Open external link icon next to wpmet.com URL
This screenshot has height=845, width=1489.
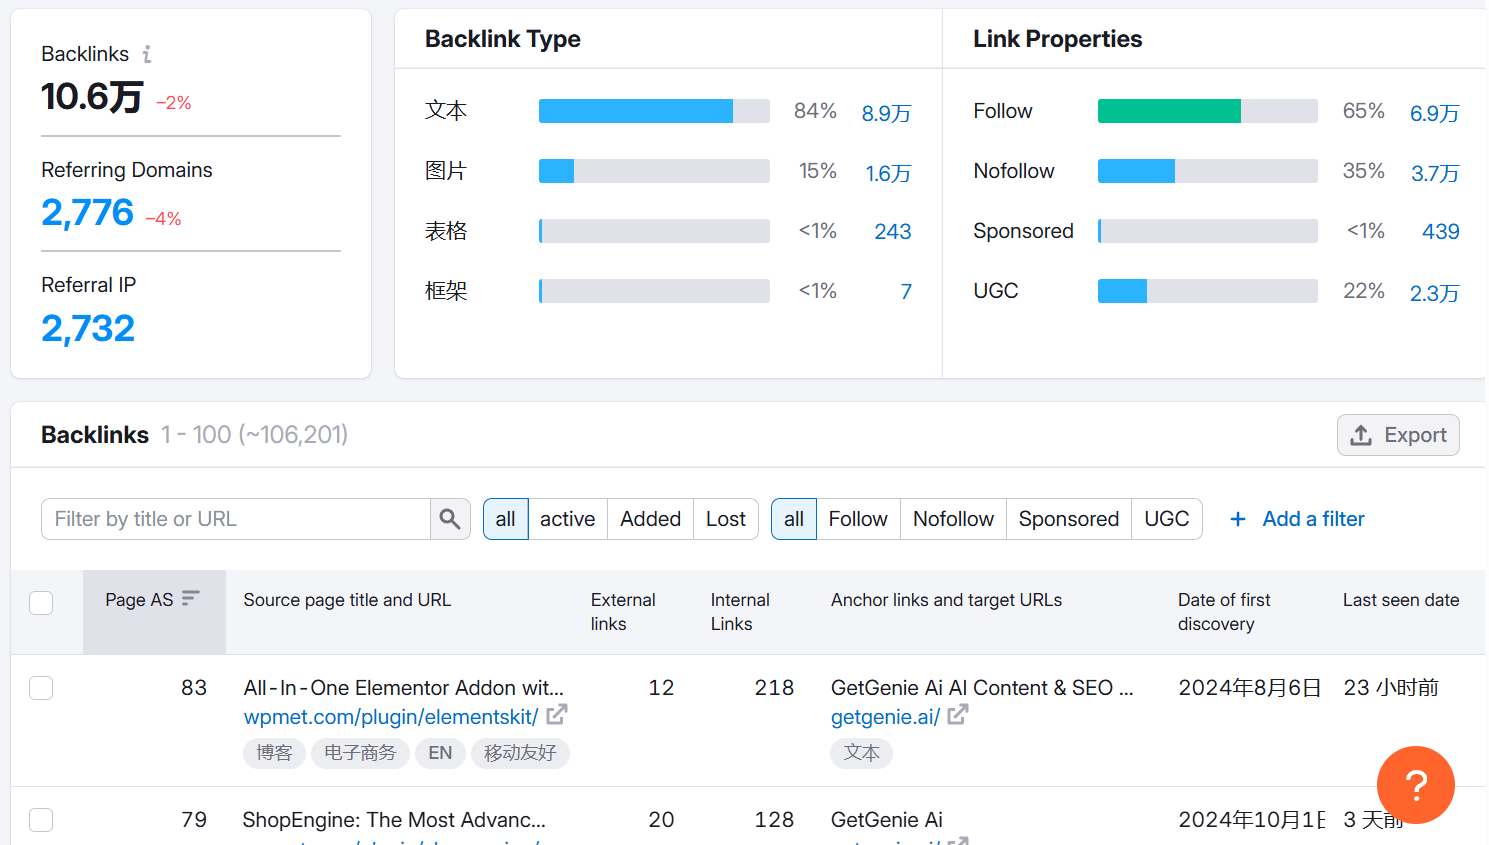[x=557, y=715]
